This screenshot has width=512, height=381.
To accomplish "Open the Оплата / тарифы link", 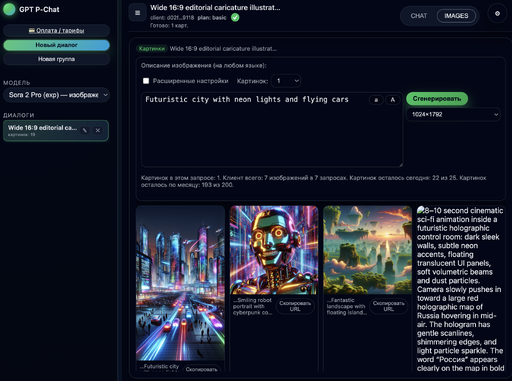I will click(56, 30).
